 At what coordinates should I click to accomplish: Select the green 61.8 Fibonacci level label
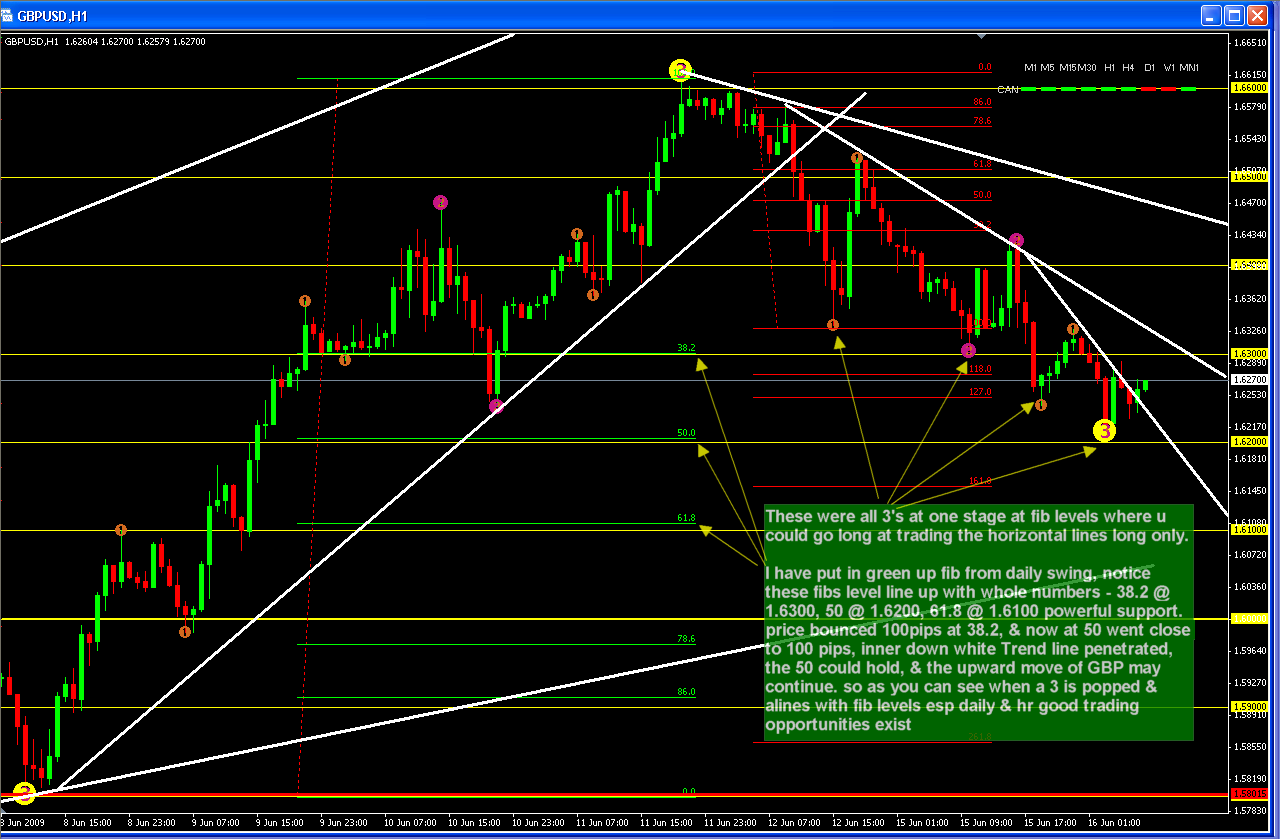tap(686, 518)
